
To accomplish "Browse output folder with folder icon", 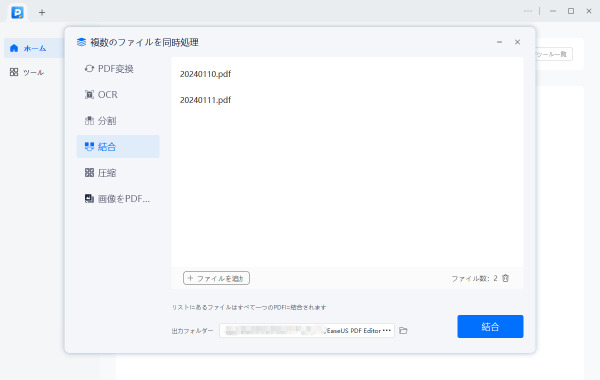I will pyautogui.click(x=403, y=330).
